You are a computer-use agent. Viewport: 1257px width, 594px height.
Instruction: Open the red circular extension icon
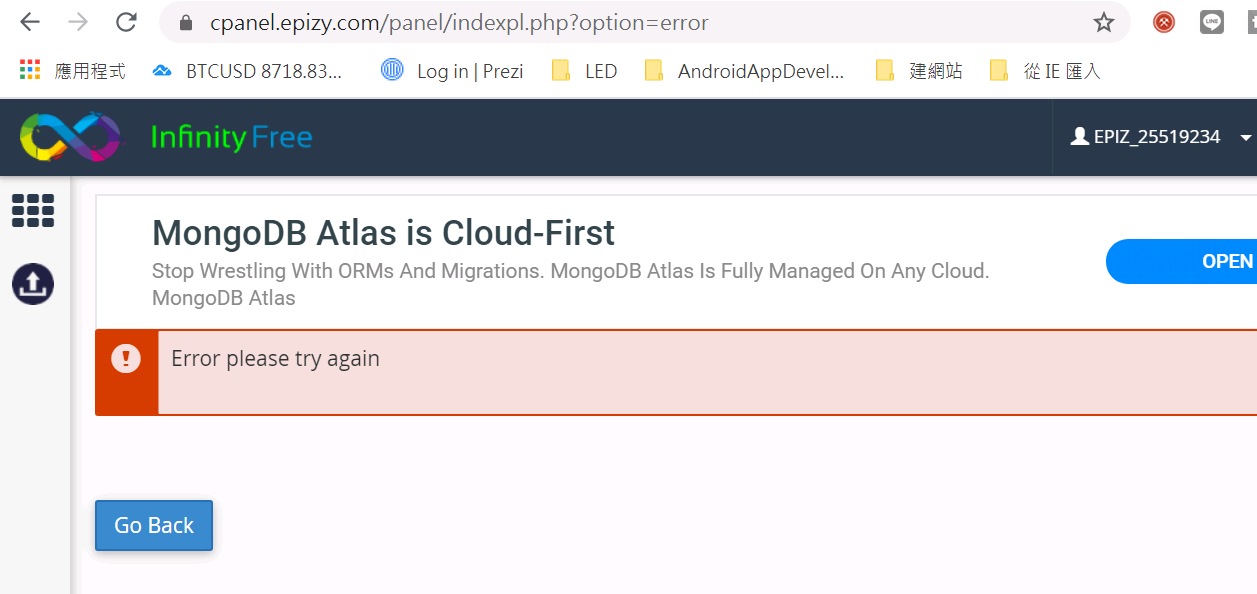click(1164, 22)
